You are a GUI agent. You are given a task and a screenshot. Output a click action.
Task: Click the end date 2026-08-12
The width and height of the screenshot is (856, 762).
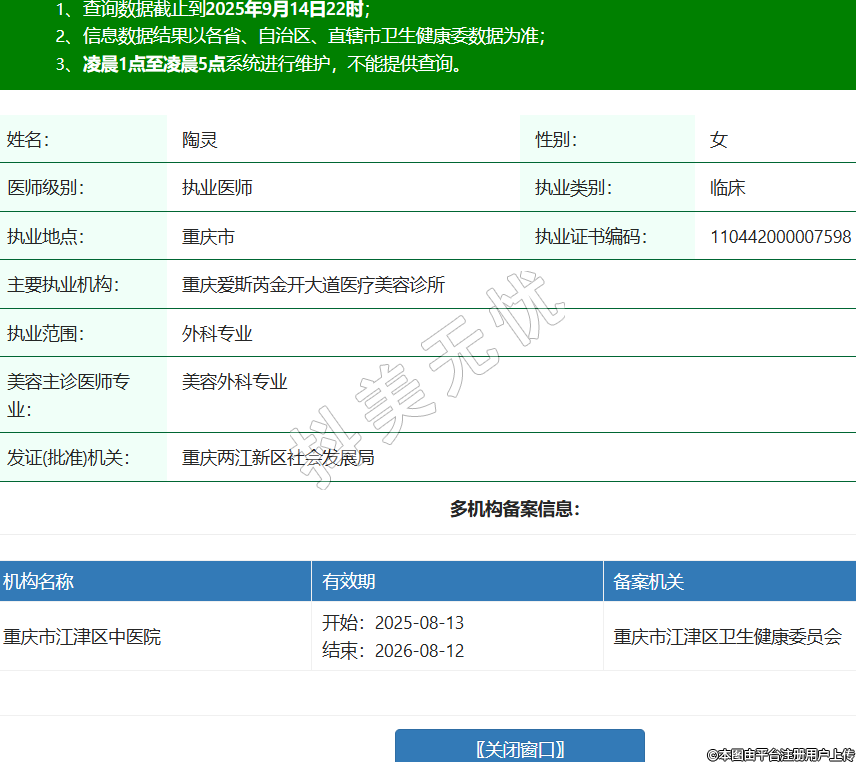[419, 651]
